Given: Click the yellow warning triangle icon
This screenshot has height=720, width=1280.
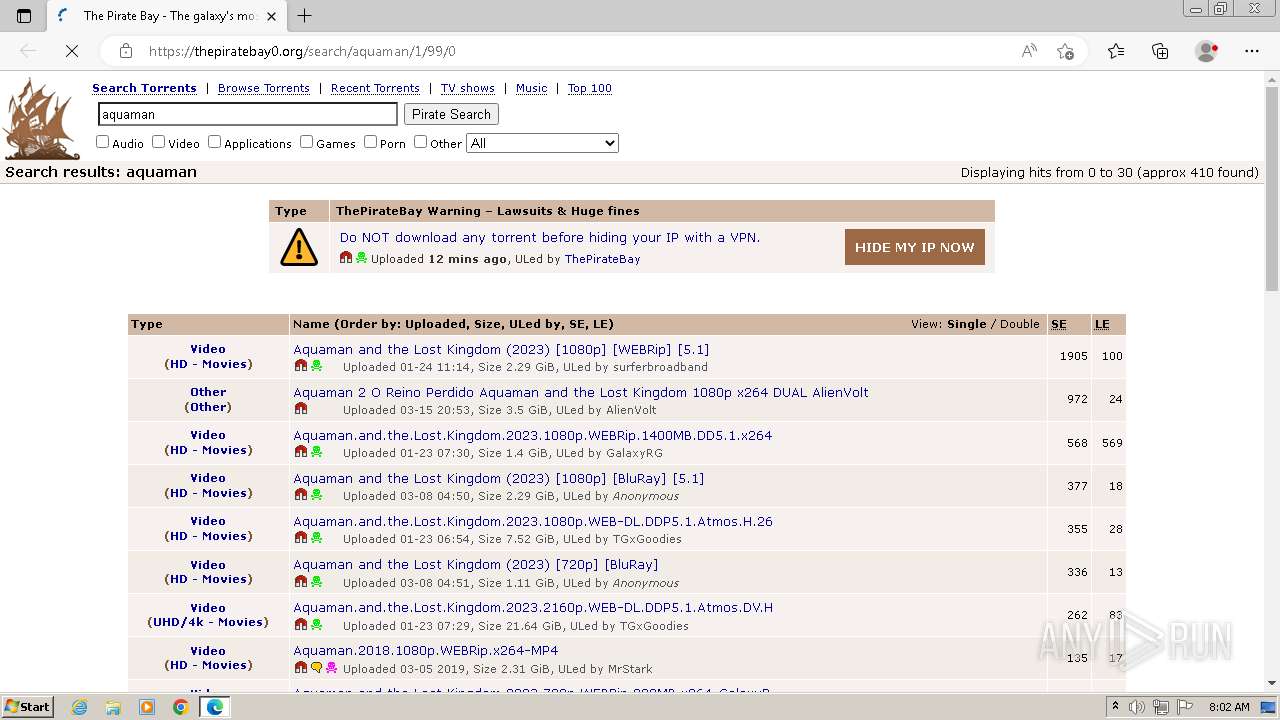Looking at the screenshot, I should click(299, 247).
